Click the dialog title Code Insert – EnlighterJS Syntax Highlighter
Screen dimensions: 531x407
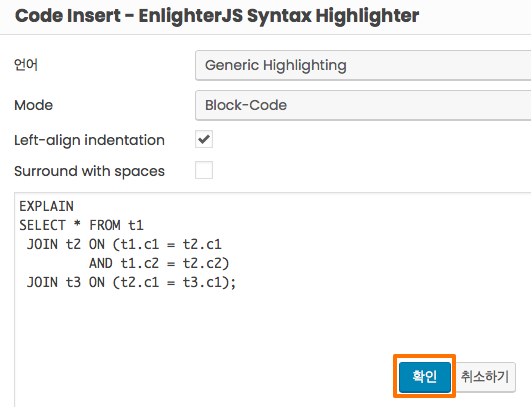pyautogui.click(x=217, y=16)
